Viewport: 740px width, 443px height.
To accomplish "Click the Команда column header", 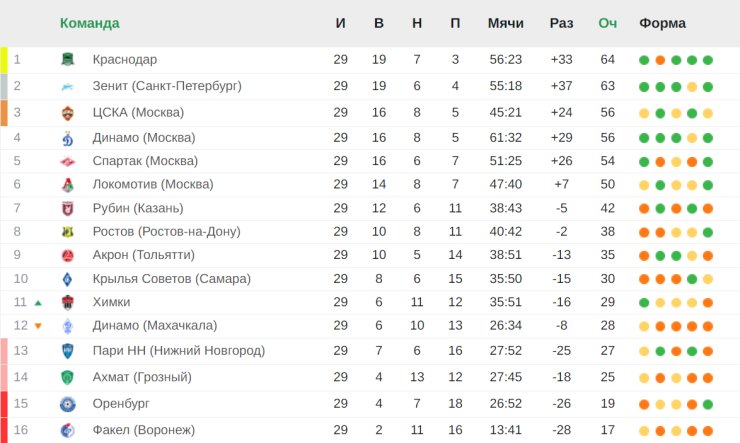I will (x=90, y=23).
